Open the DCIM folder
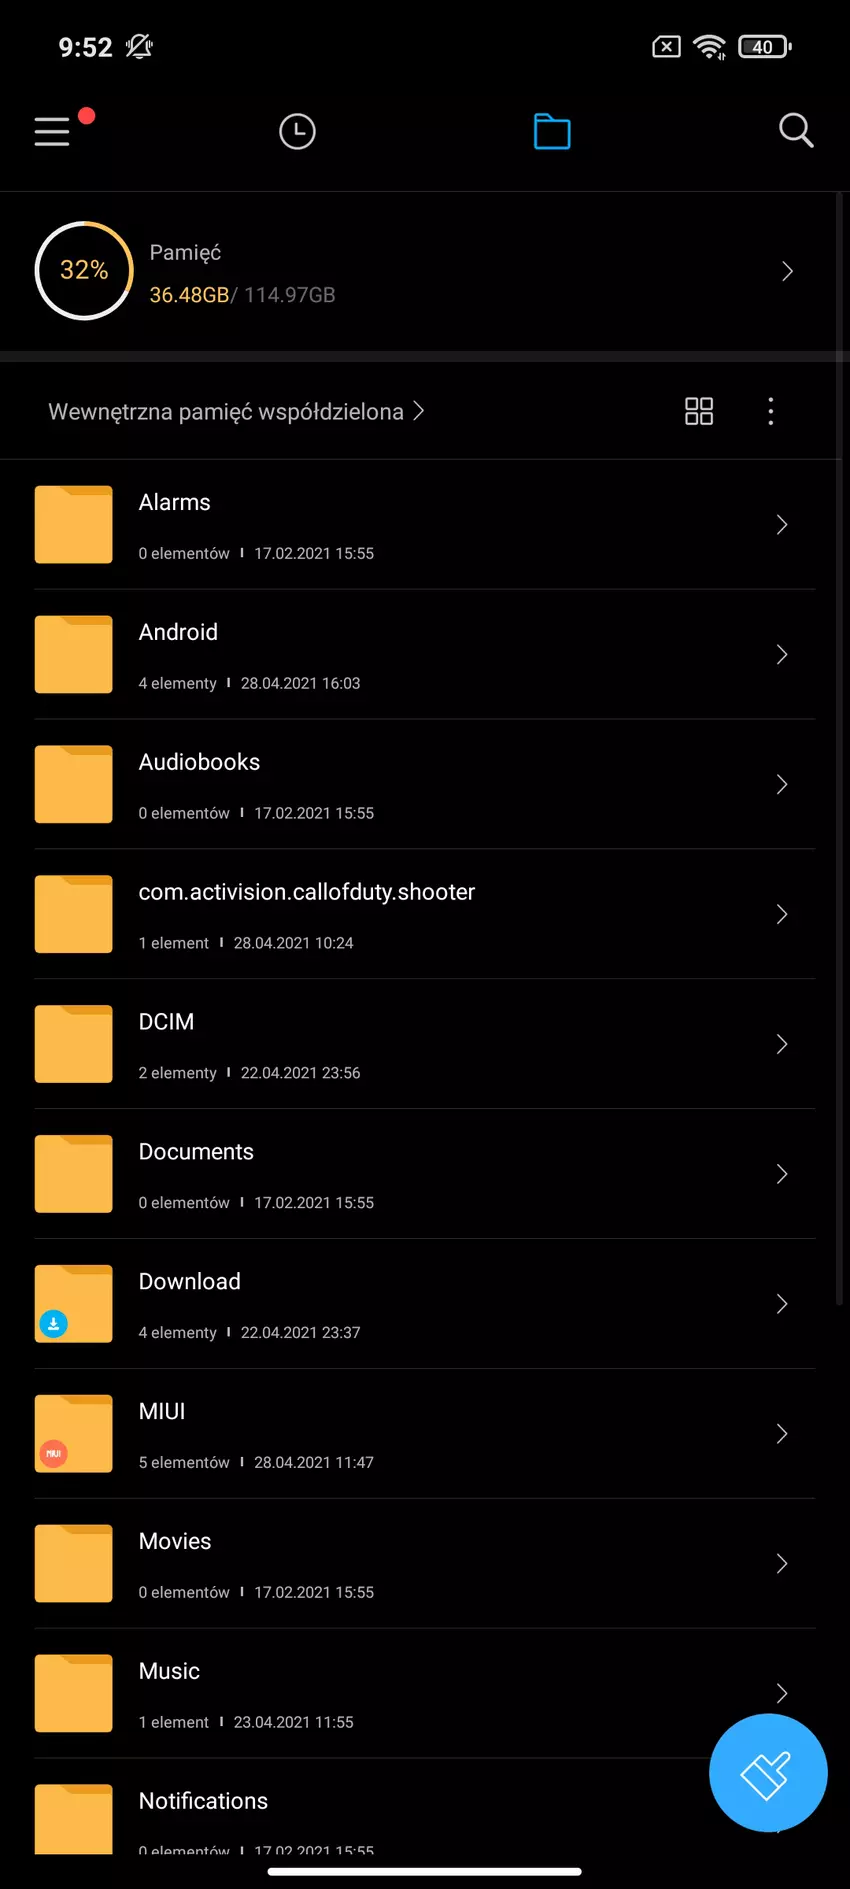Screen dimensions: 850x1889 [166, 1022]
